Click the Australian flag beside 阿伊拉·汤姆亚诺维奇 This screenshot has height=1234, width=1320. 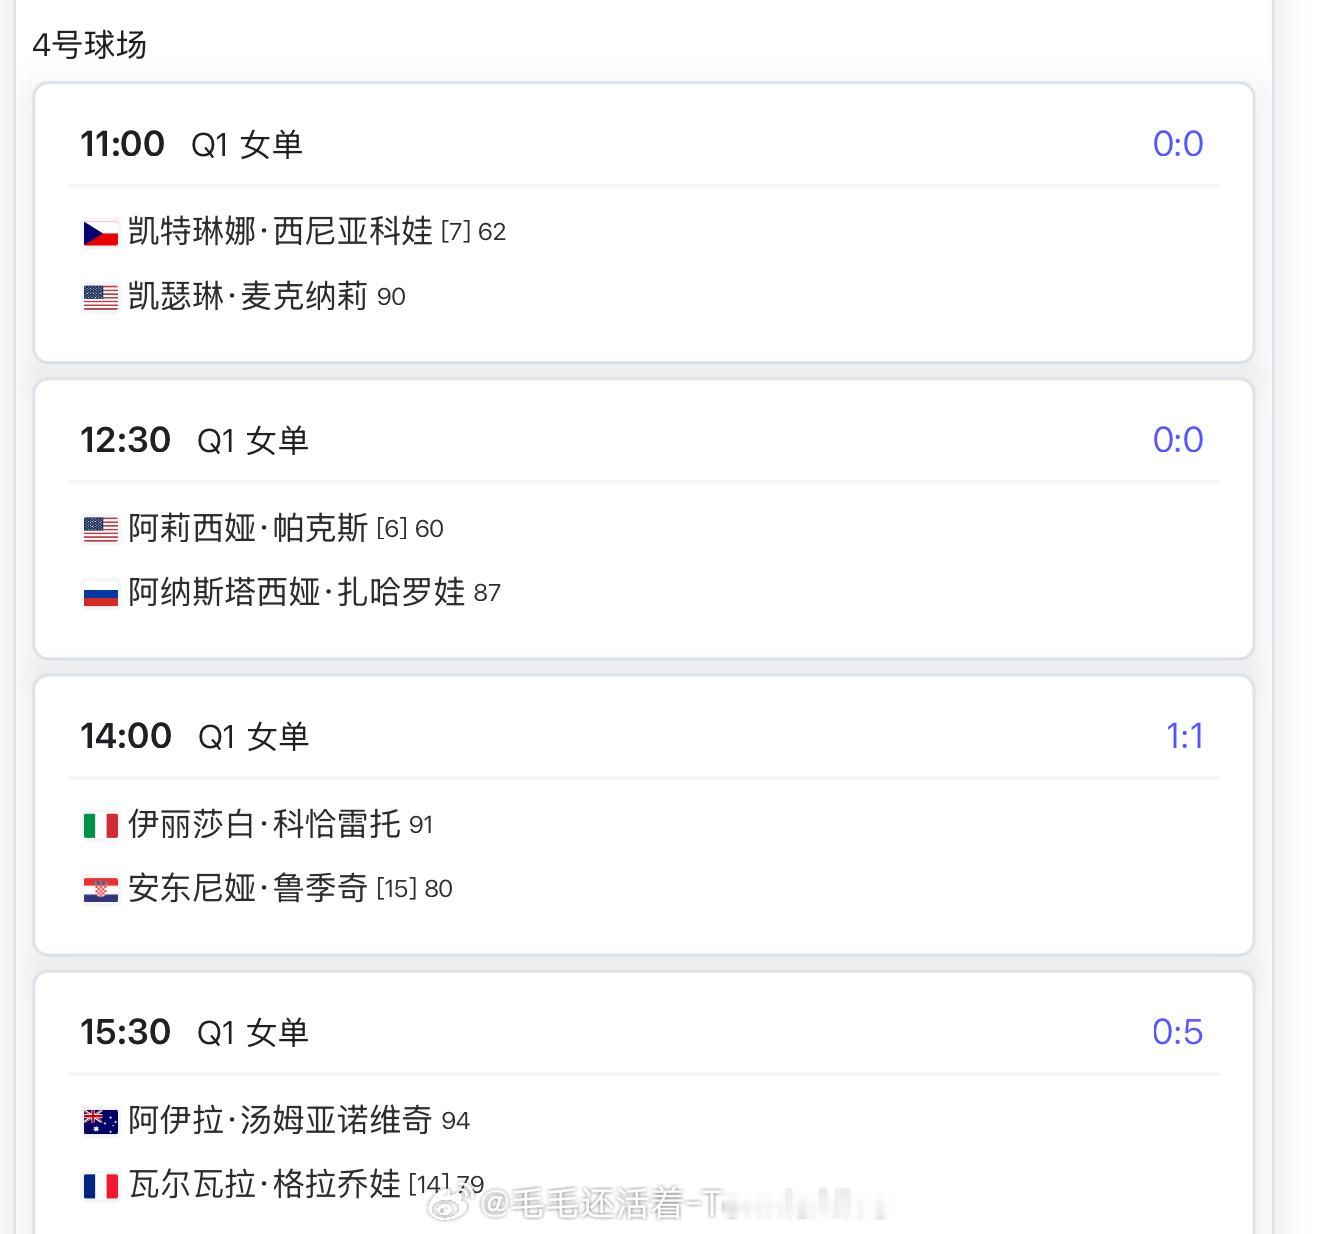(x=100, y=1121)
